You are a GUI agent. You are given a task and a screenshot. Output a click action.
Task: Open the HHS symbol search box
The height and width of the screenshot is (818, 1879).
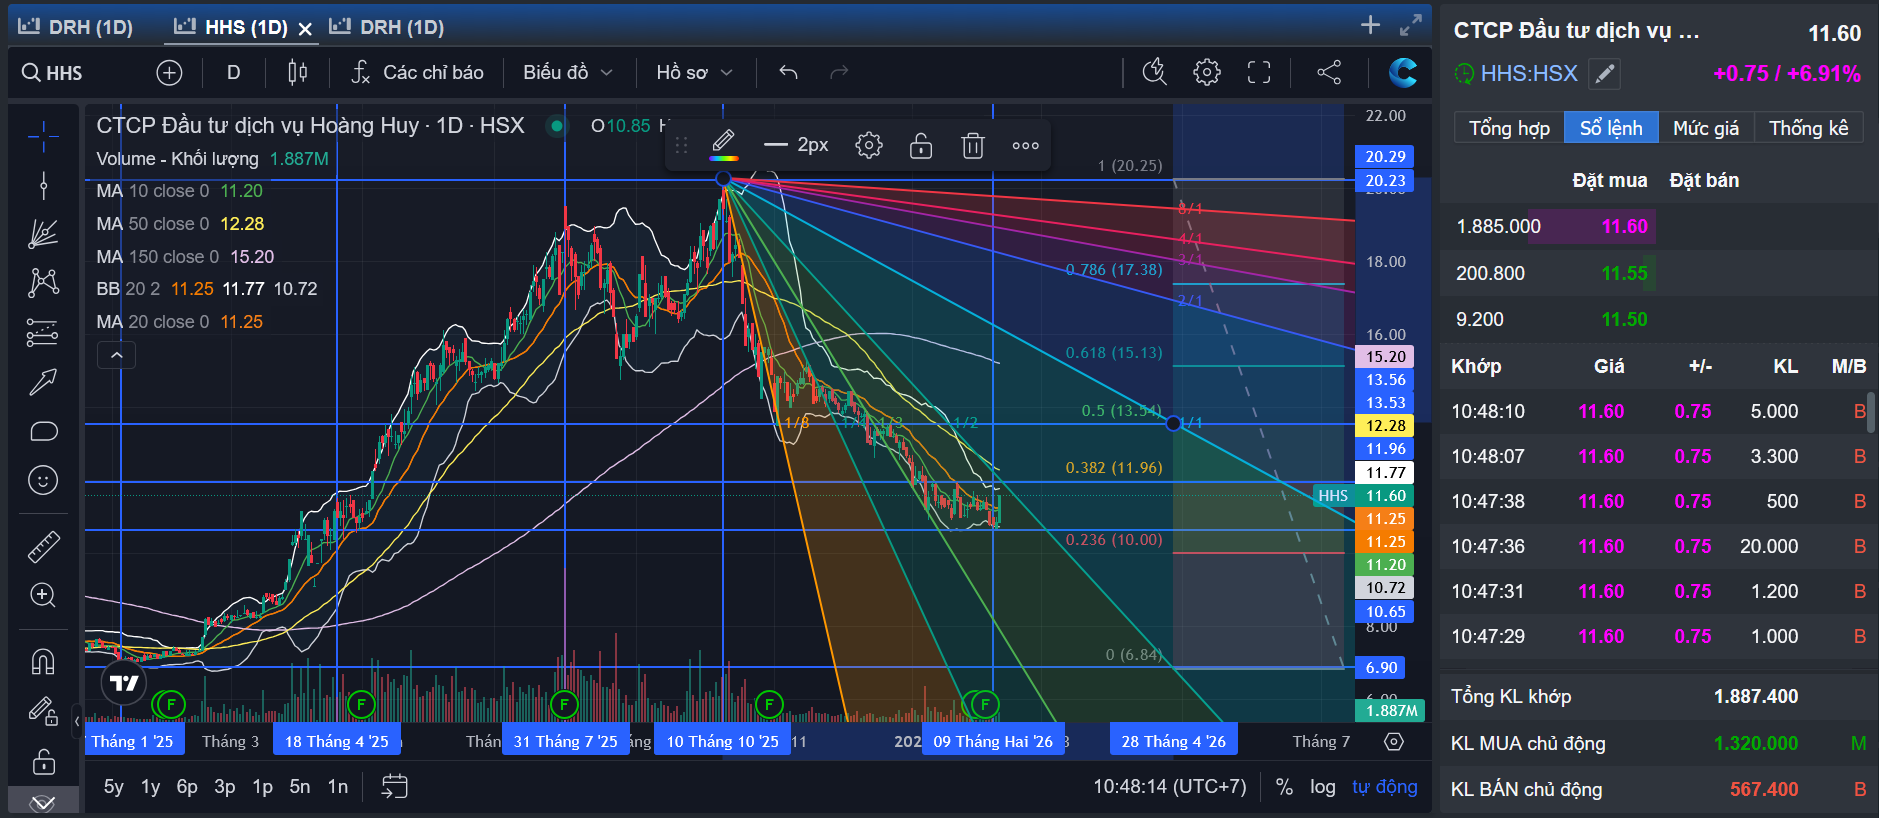point(53,72)
